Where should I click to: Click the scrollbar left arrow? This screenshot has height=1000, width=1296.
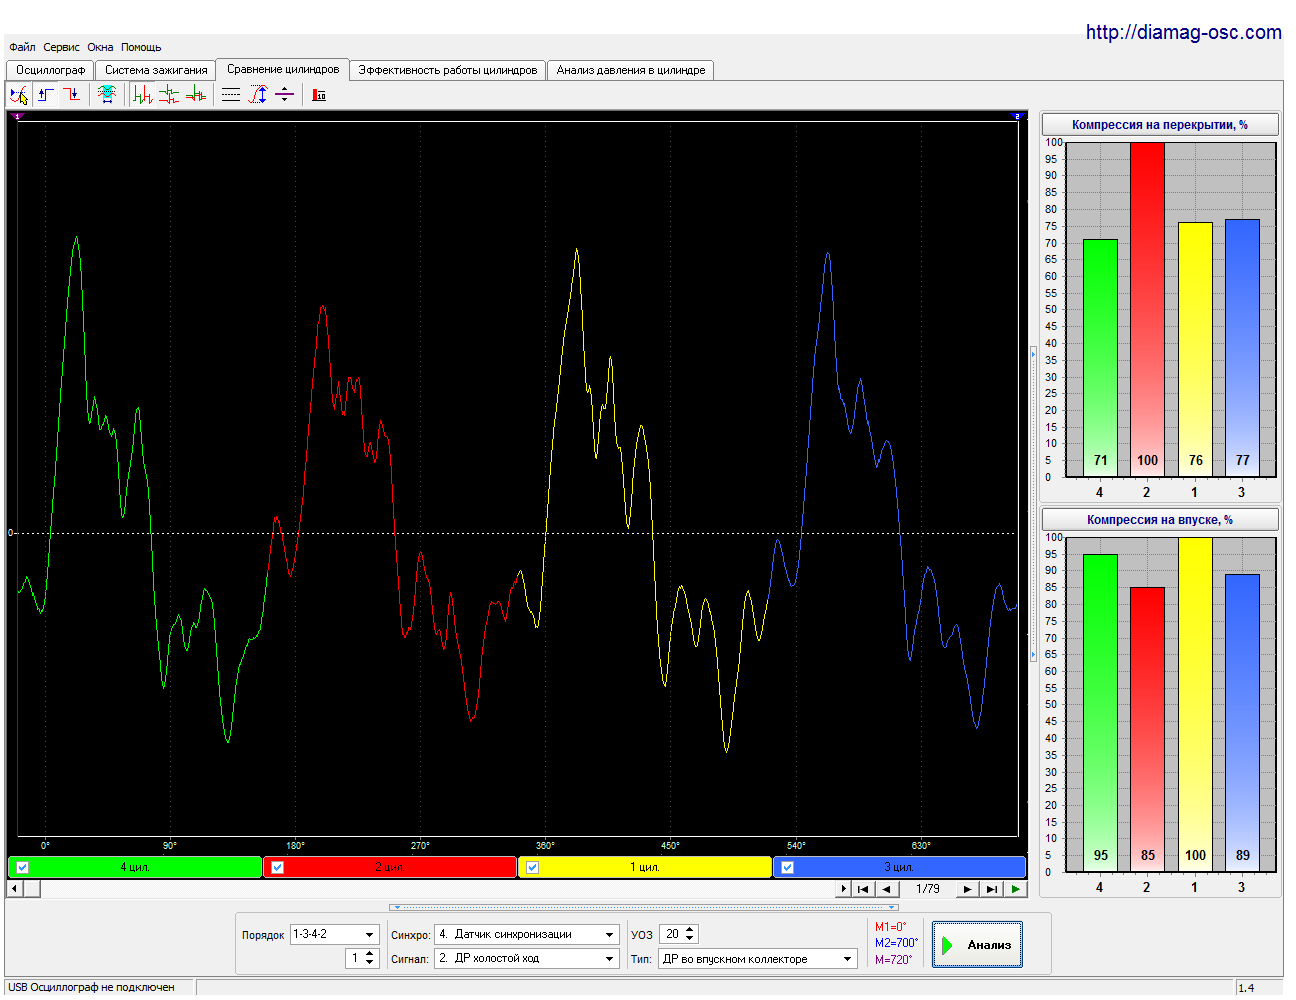[14, 888]
